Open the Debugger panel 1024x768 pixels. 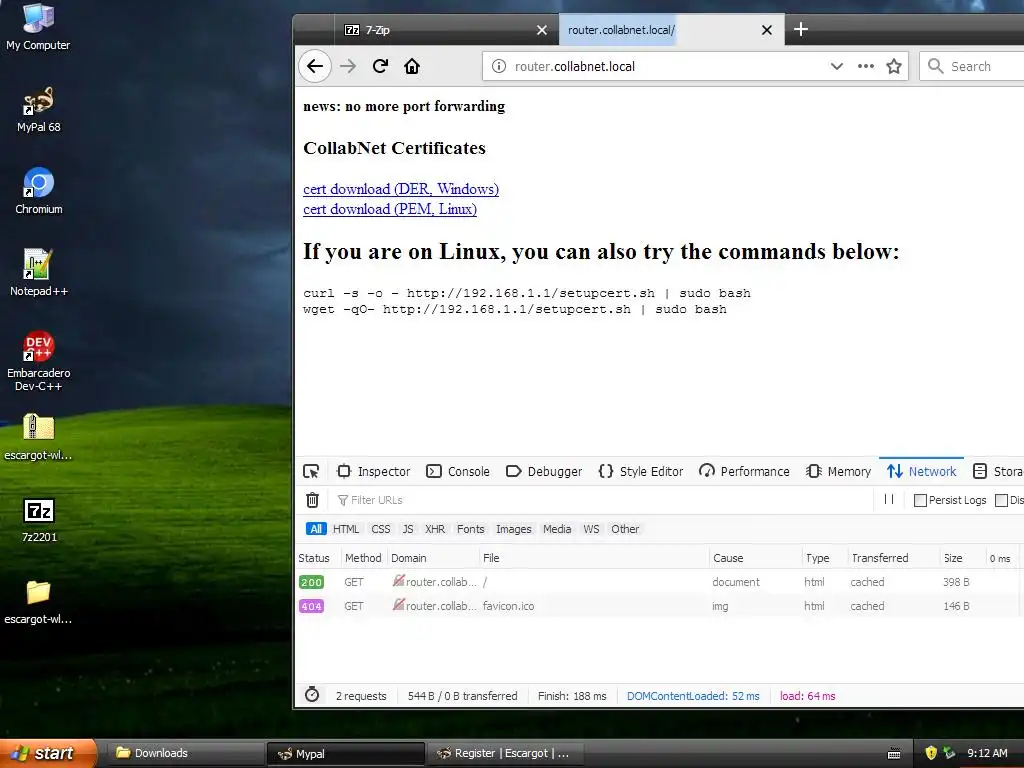click(x=544, y=472)
